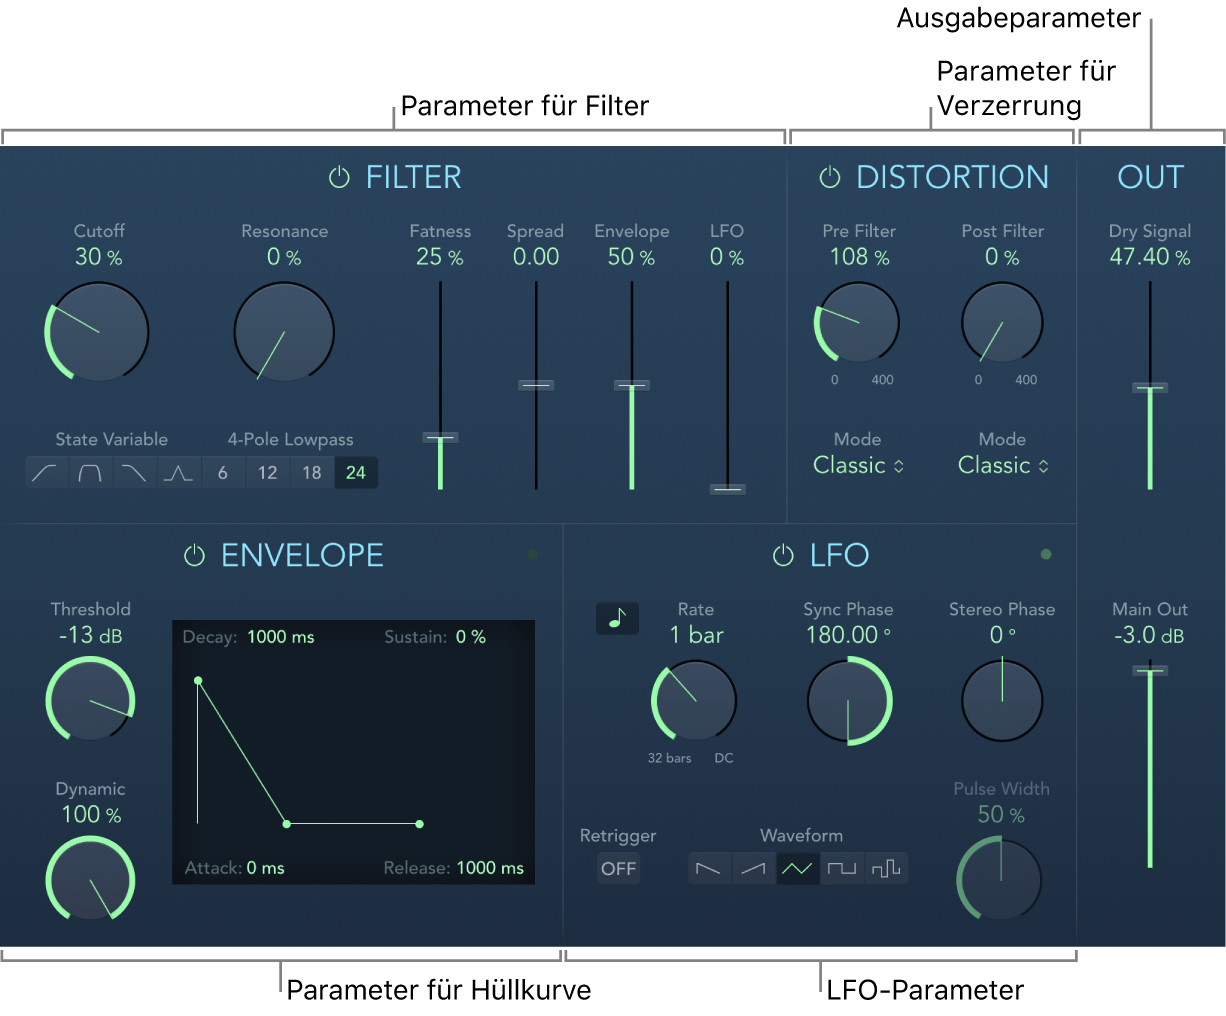Choose the 6 dB lowpass slope
The image size is (1226, 1016).
point(223,473)
